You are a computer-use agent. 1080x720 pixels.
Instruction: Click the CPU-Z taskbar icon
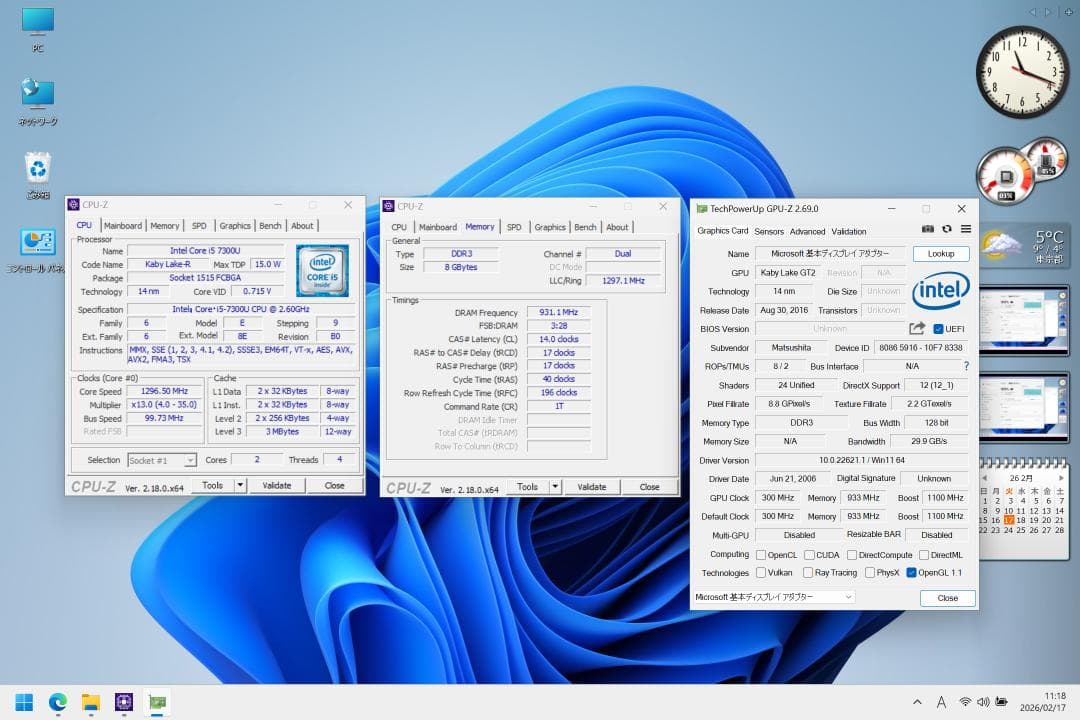click(124, 702)
